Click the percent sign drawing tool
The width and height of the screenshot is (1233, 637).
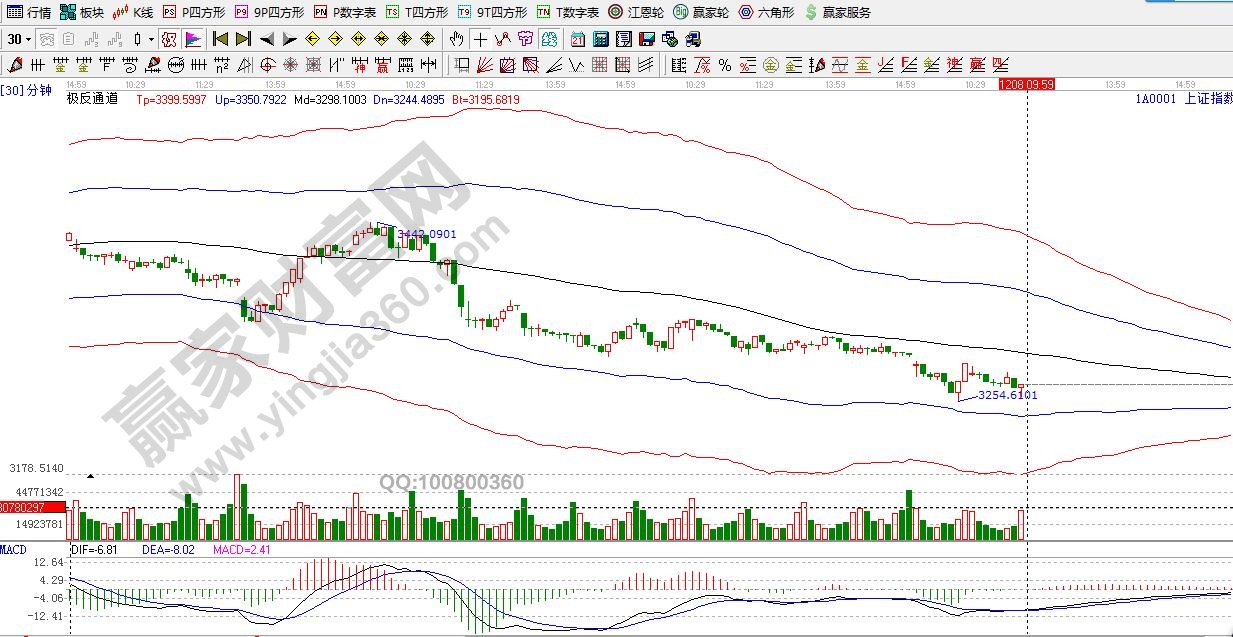point(724,65)
